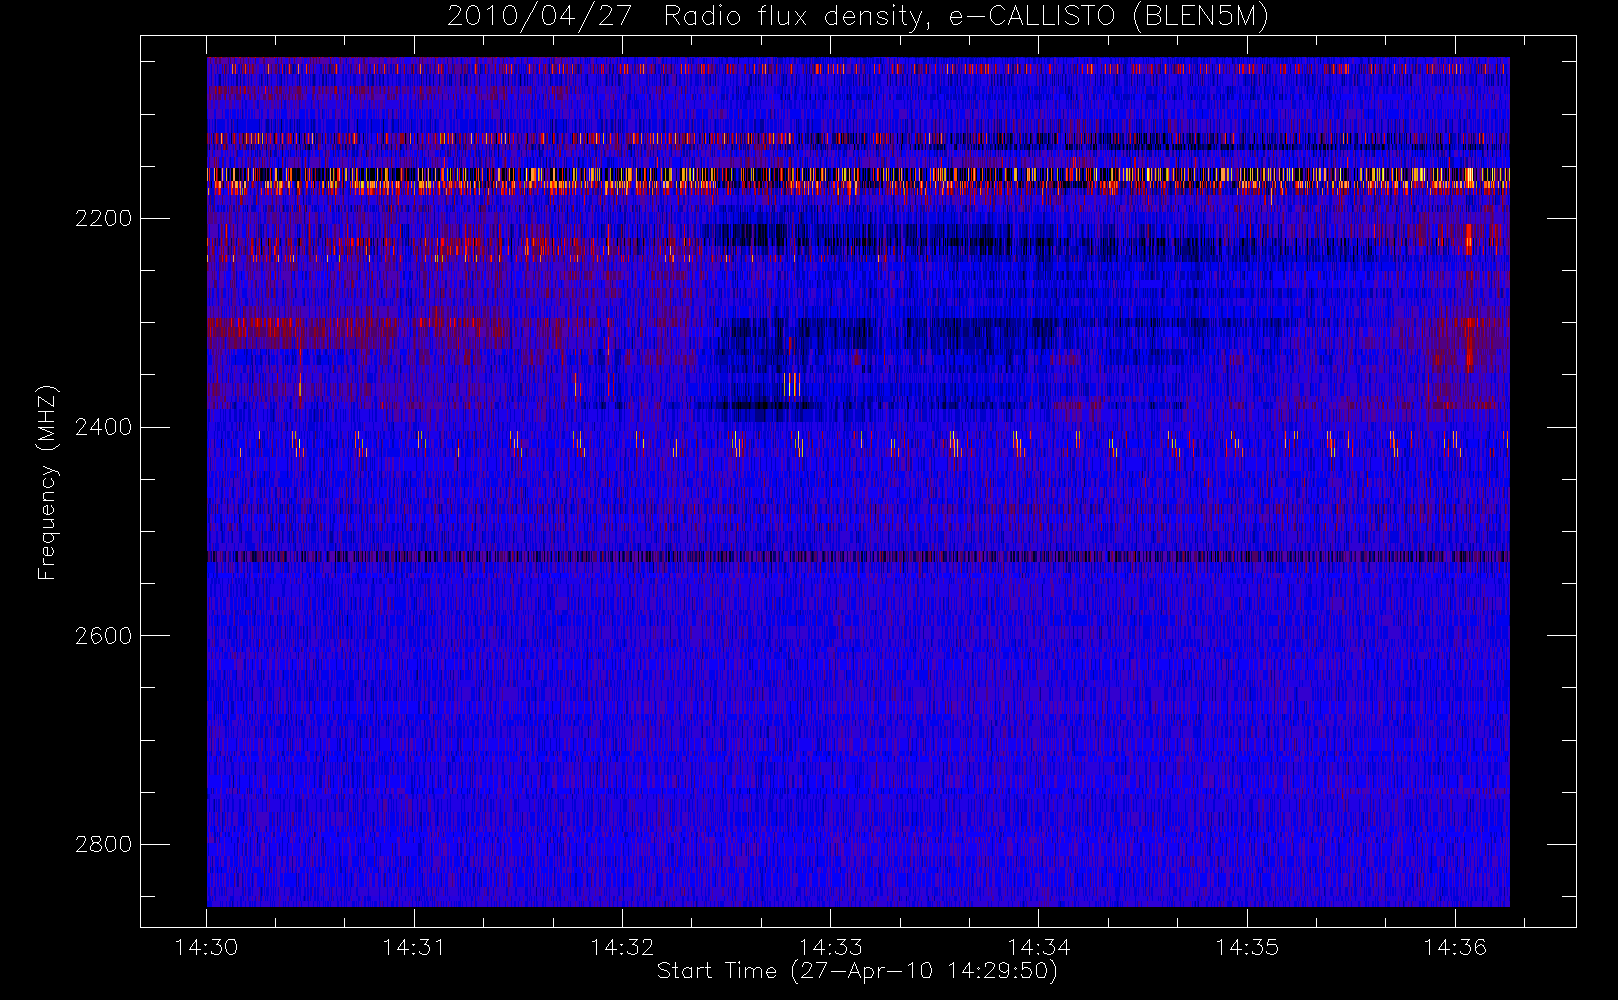The height and width of the screenshot is (1000, 1618).
Task: Click the 2200 frequency tick label
Action: tap(103, 218)
